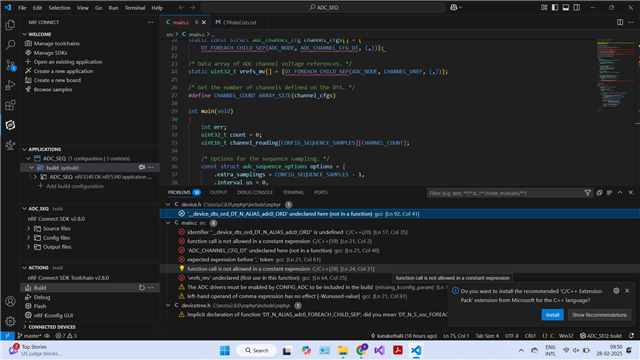Click Show Recommendations button

[x=599, y=315]
